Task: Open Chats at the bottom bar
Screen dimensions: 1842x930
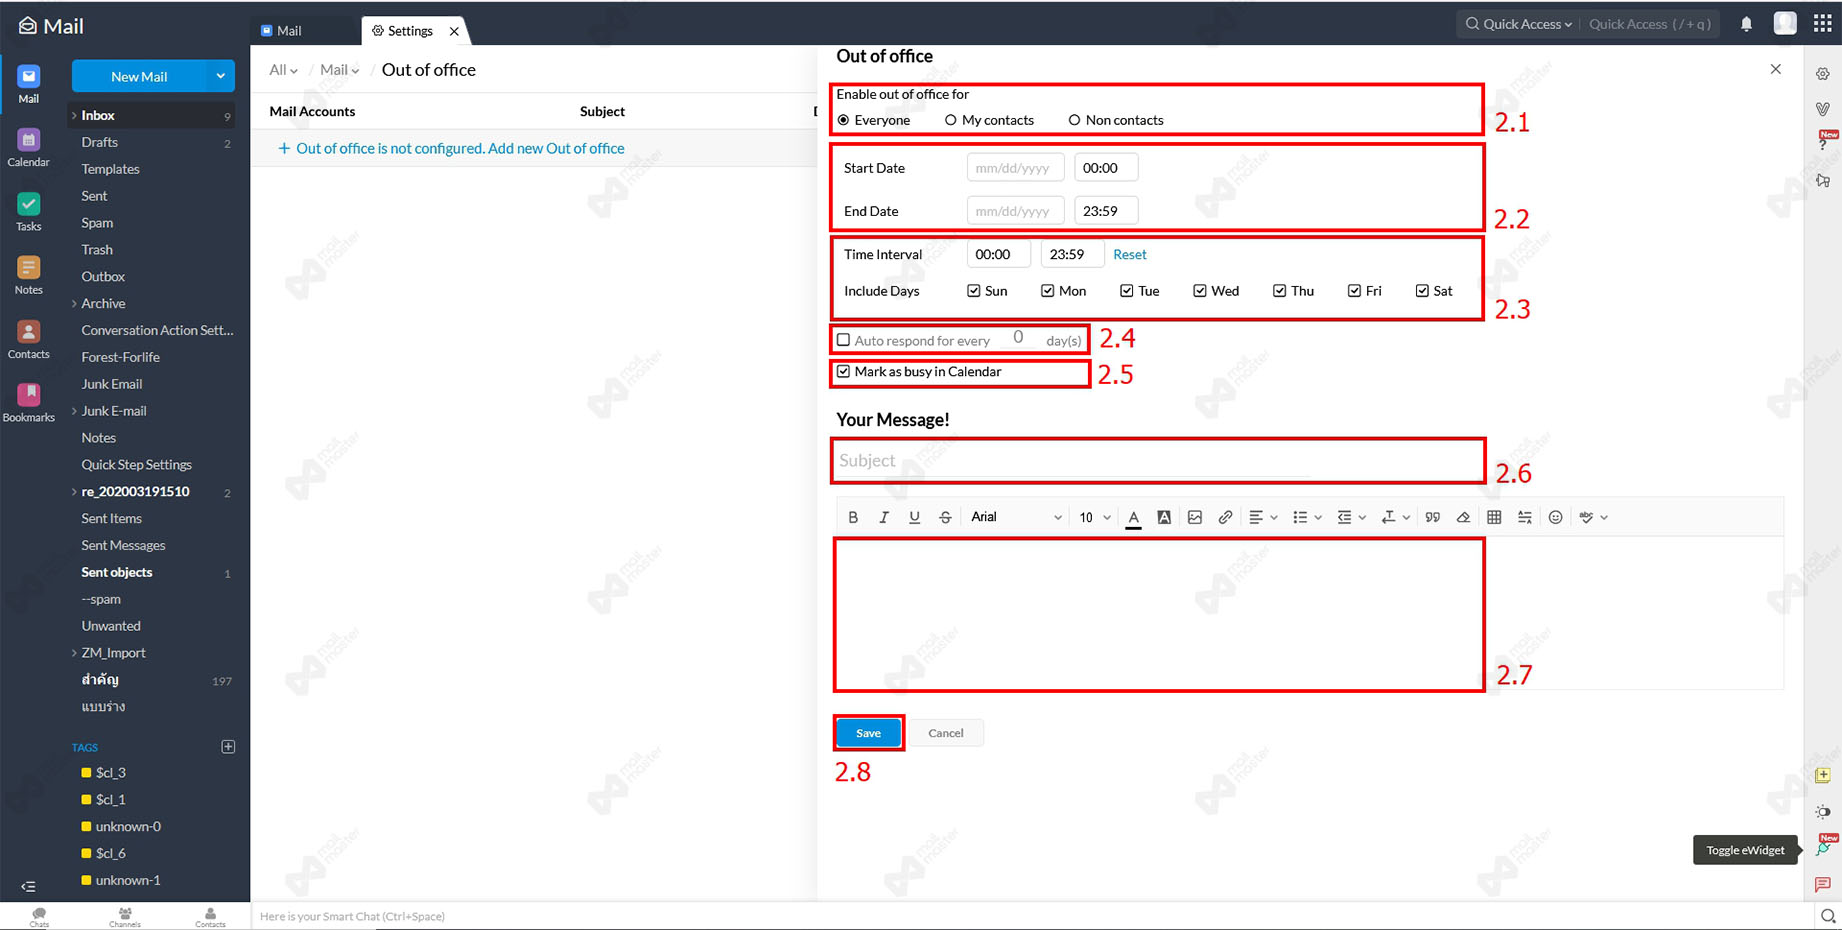Action: point(39,917)
